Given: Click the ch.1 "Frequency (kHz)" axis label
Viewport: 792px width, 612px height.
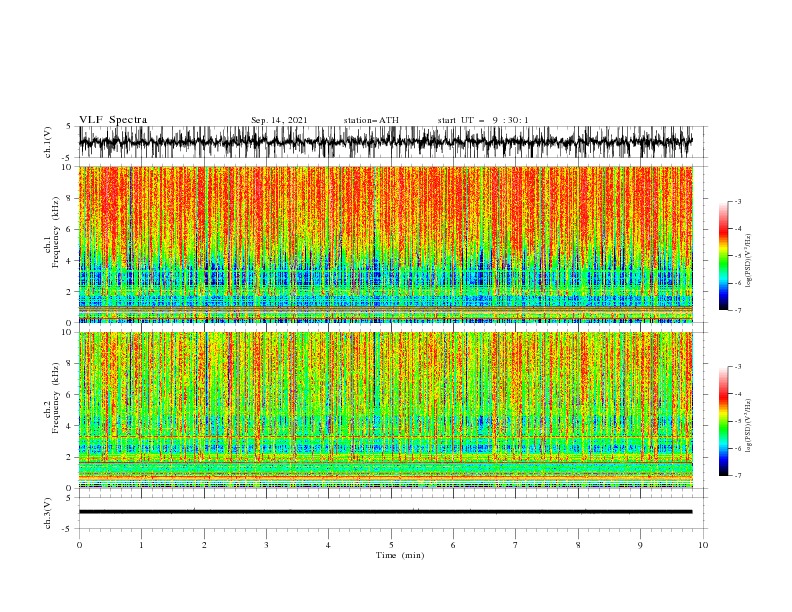Looking at the screenshot, I should click(56, 233).
